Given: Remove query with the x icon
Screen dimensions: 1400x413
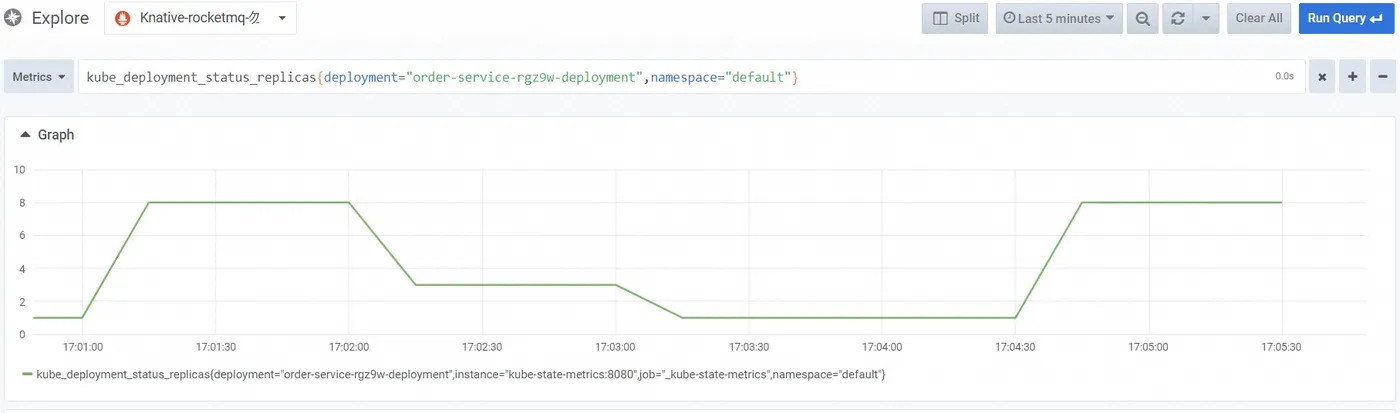Looking at the screenshot, I should [1321, 77].
